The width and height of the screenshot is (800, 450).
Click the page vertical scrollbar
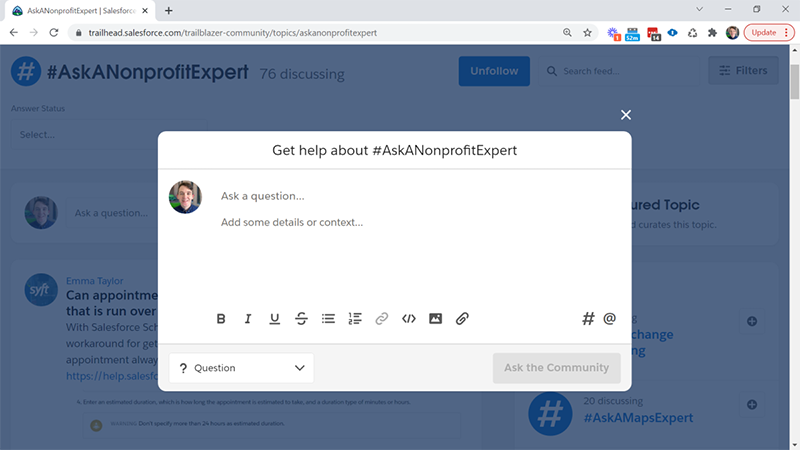point(794,82)
